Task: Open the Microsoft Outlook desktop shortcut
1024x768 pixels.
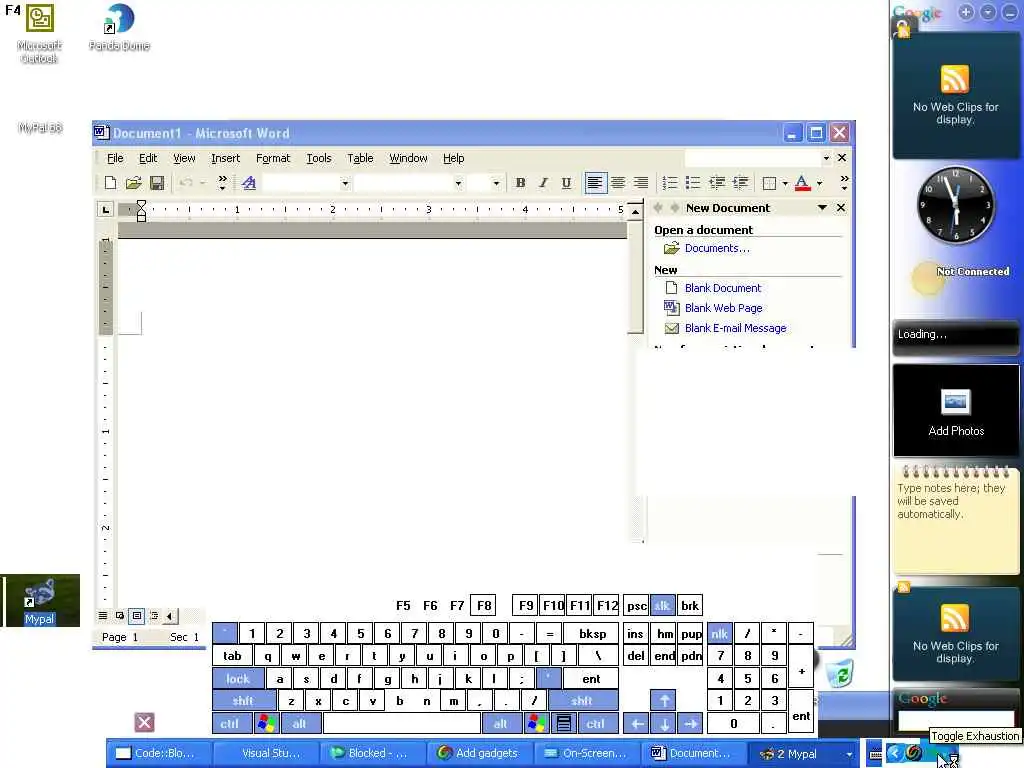Action: pyautogui.click(x=39, y=33)
